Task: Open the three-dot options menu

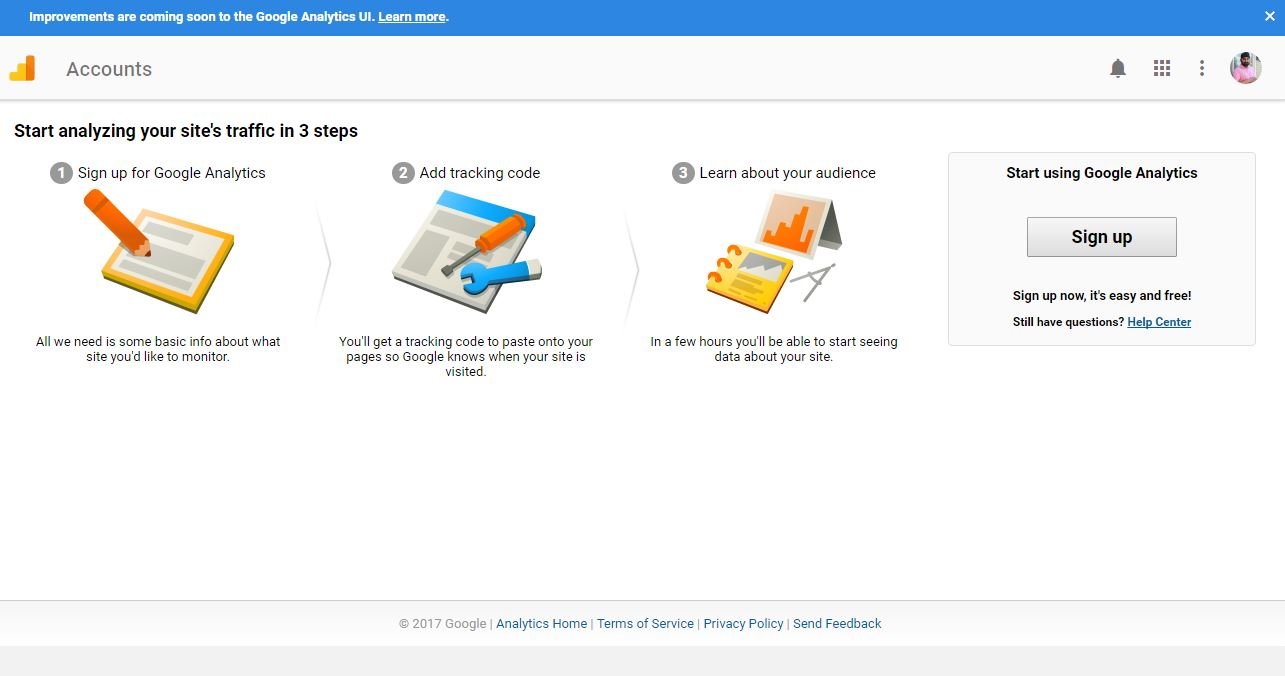Action: tap(1202, 68)
